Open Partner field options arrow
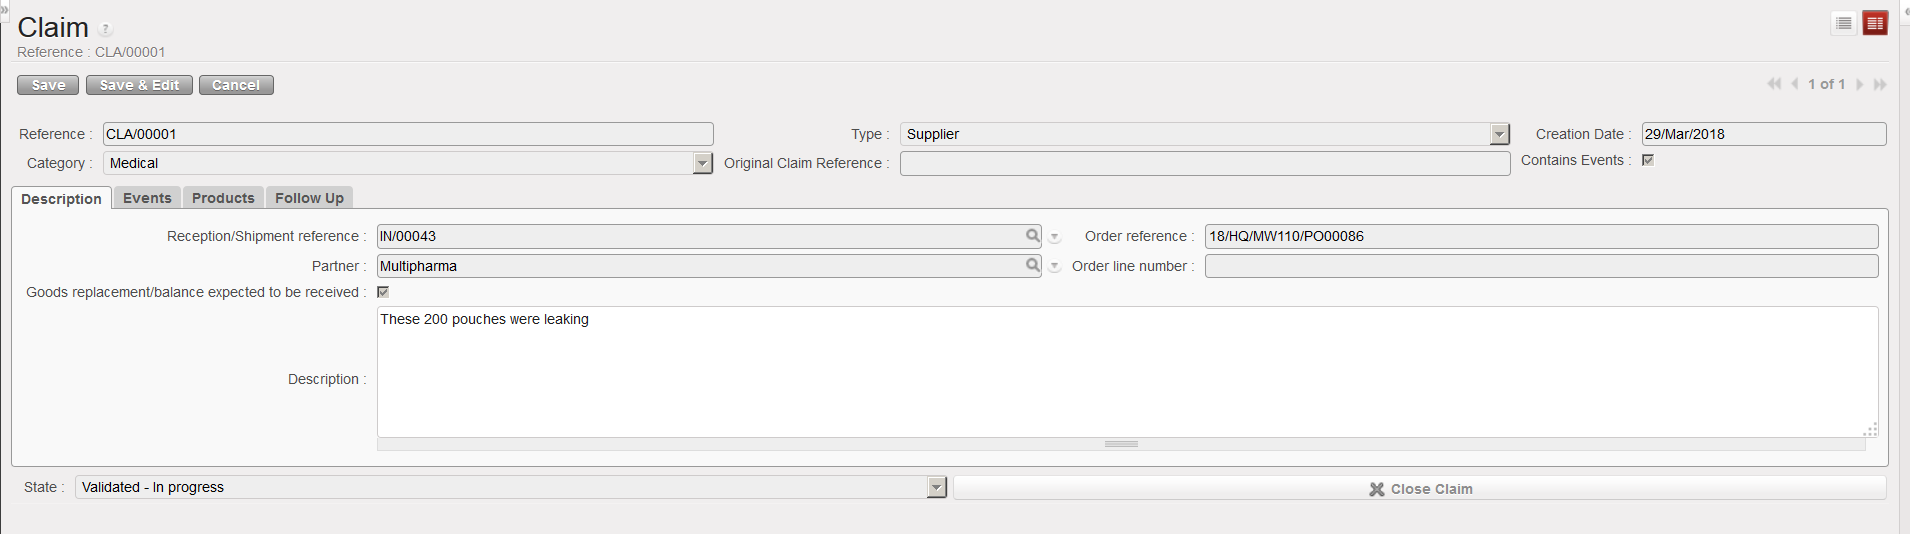Screen dimensions: 1910x534 (1054, 267)
